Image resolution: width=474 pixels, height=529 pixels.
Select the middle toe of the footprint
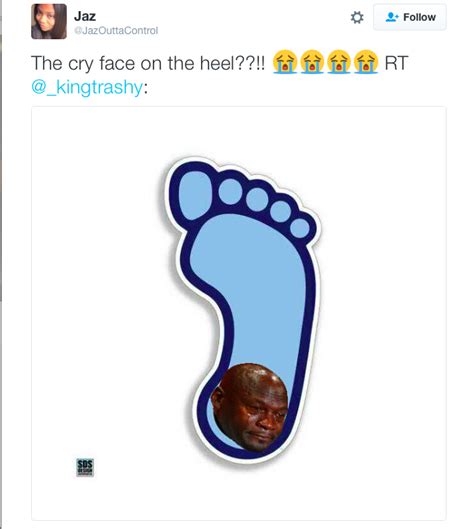tap(257, 200)
